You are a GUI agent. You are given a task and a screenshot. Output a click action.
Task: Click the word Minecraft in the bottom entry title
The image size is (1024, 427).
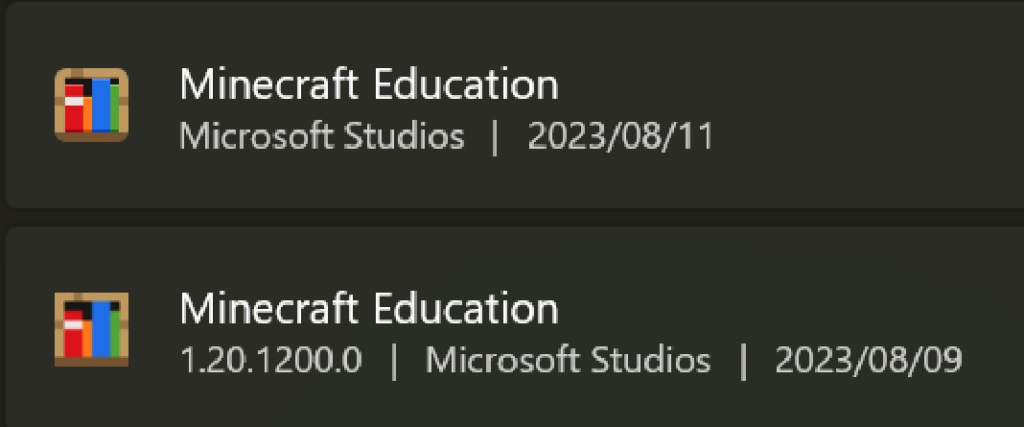[x=270, y=309]
